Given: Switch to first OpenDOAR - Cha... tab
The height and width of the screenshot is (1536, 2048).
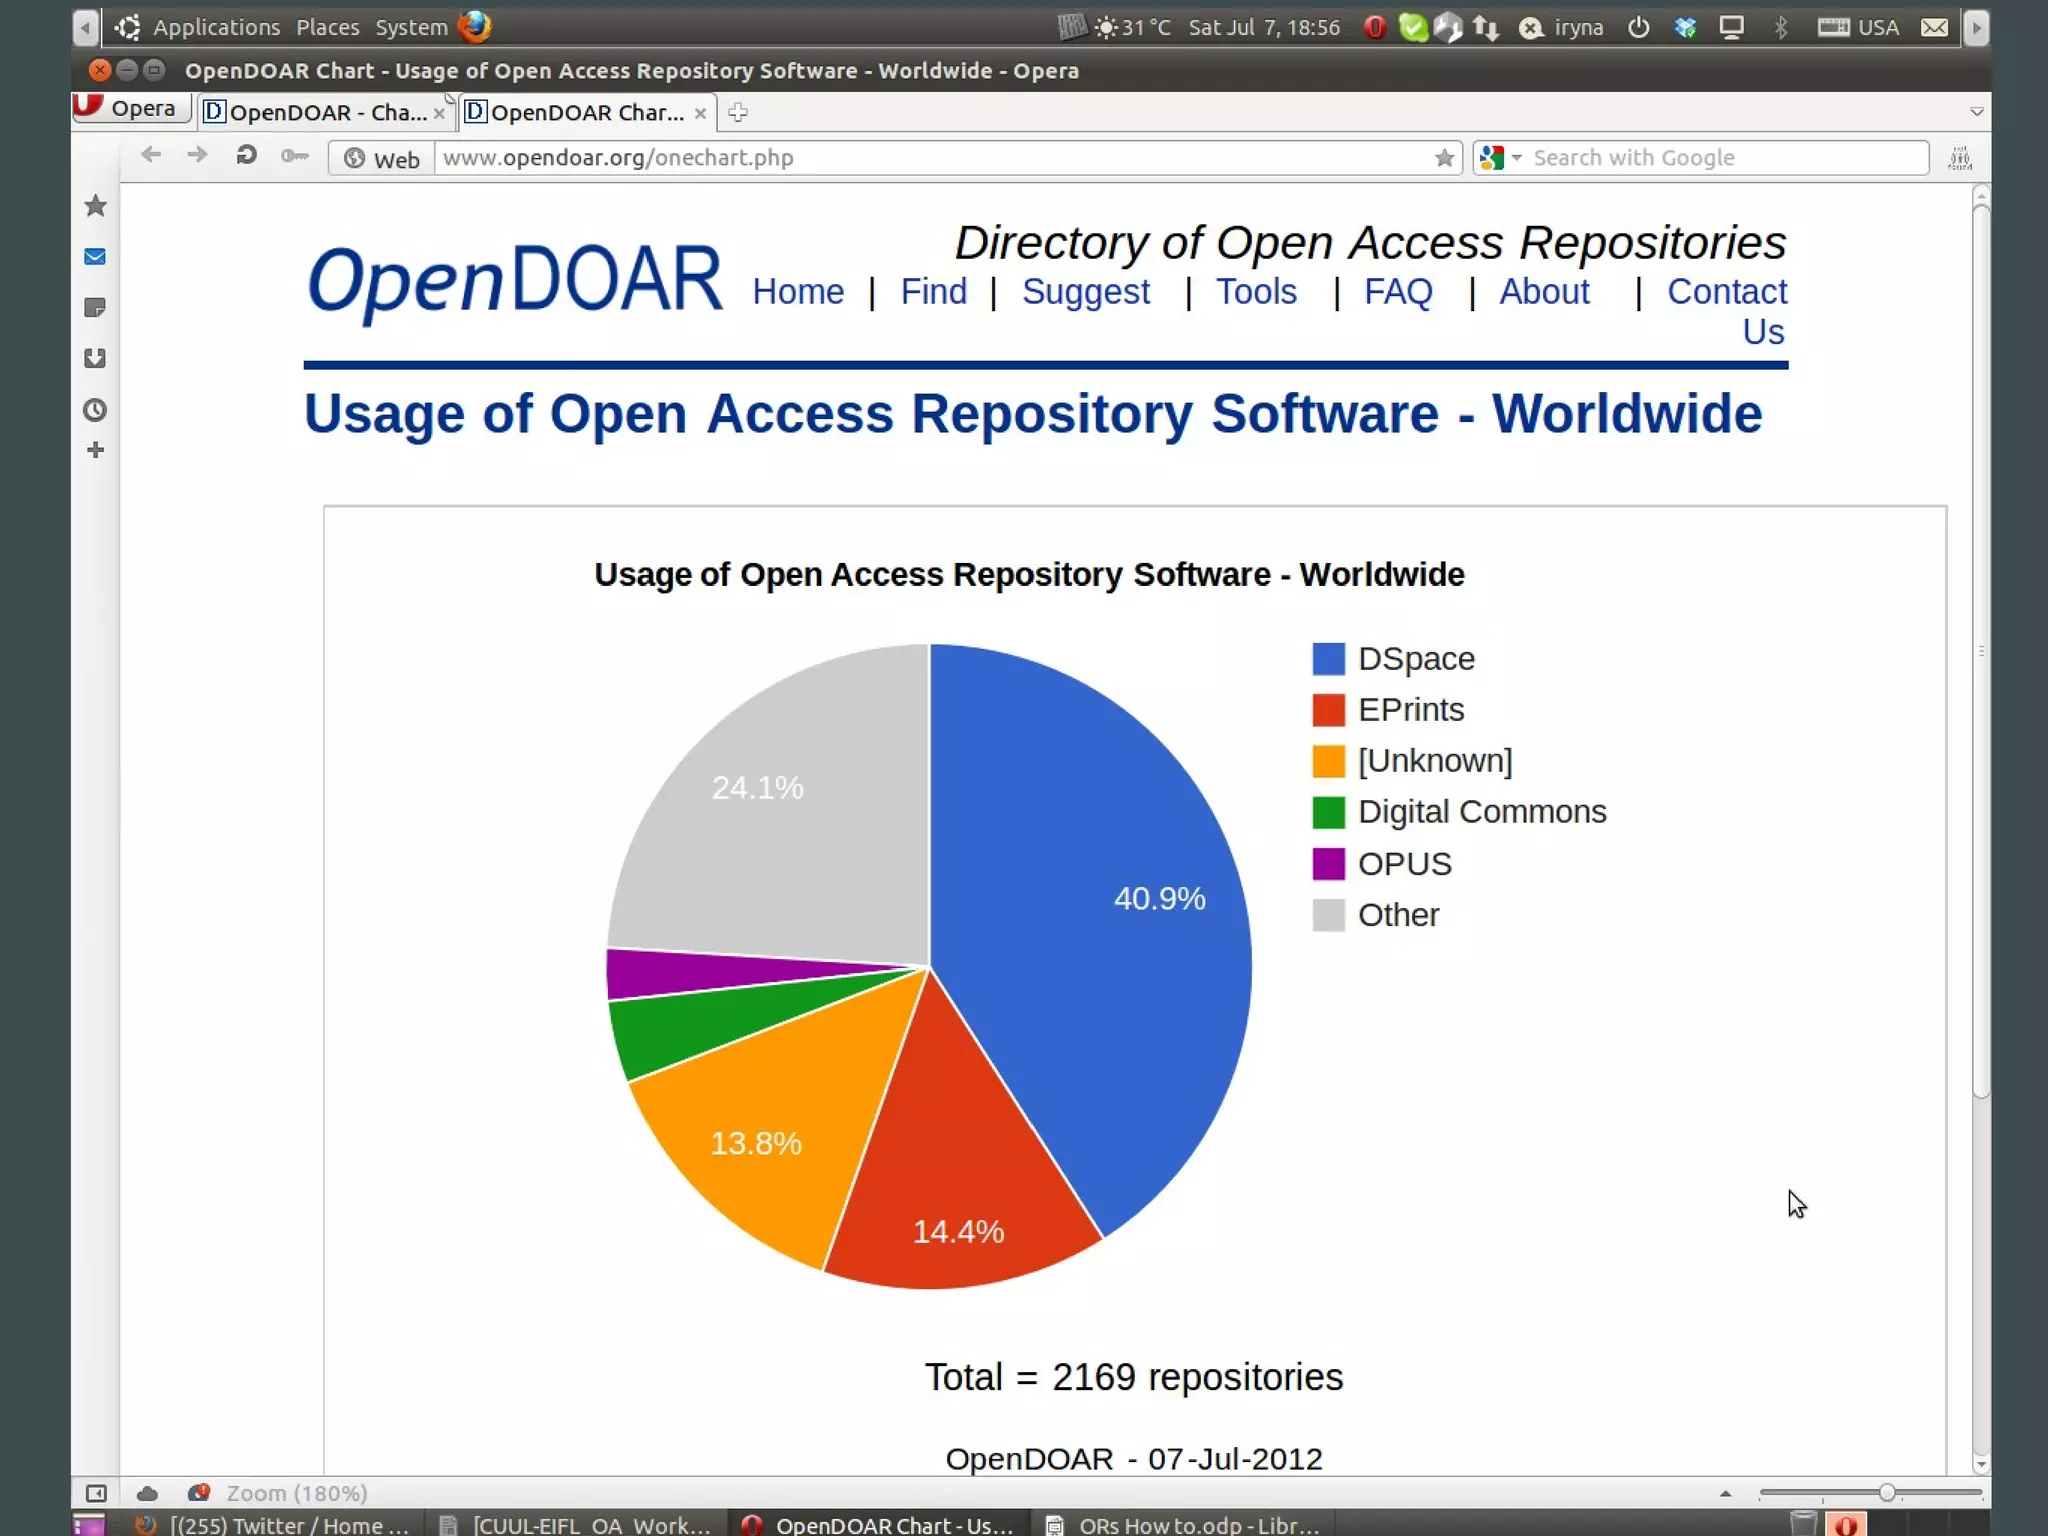Looking at the screenshot, I should (x=318, y=113).
